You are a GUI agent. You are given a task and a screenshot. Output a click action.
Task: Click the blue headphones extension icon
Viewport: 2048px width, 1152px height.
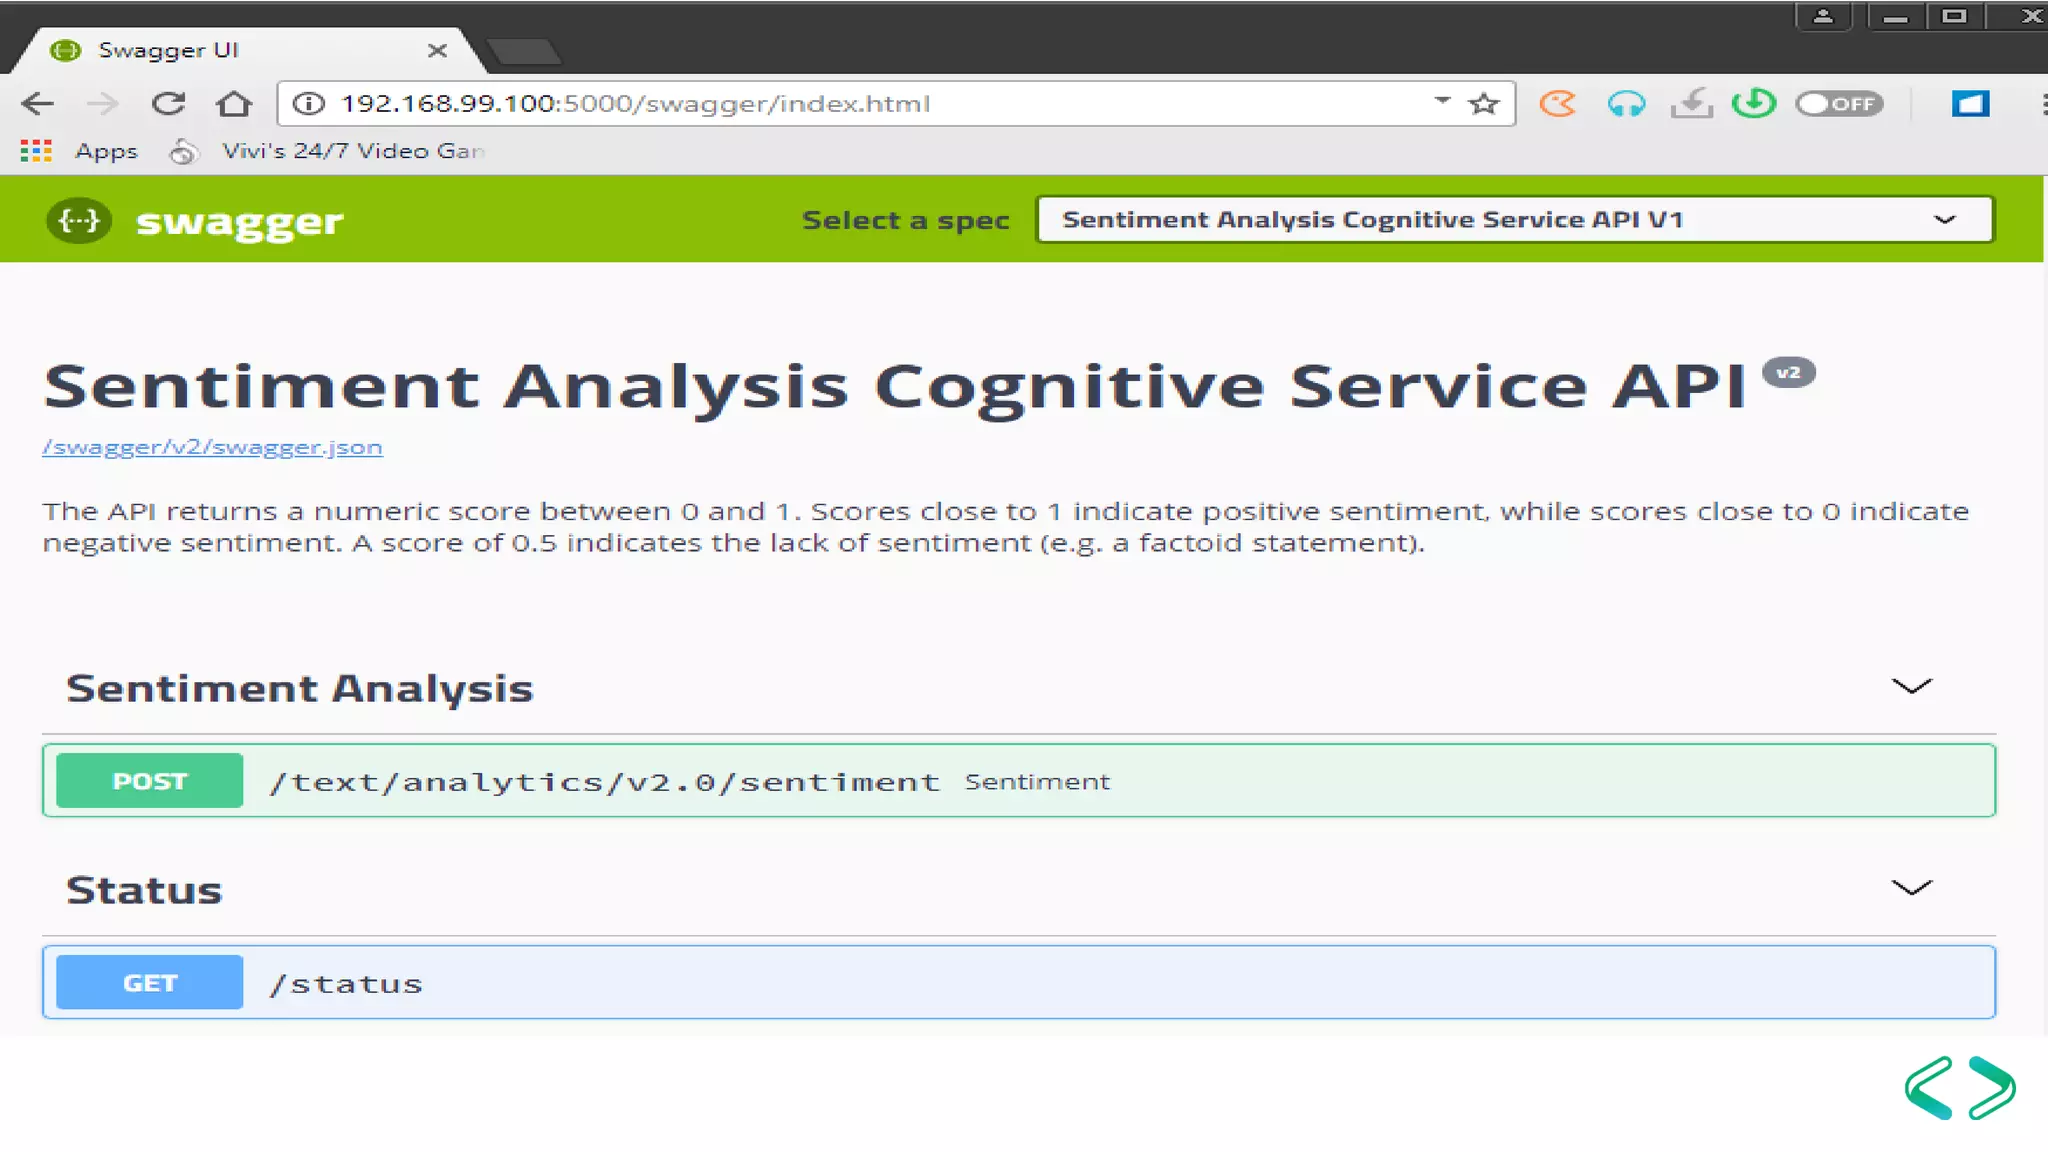click(x=1626, y=104)
